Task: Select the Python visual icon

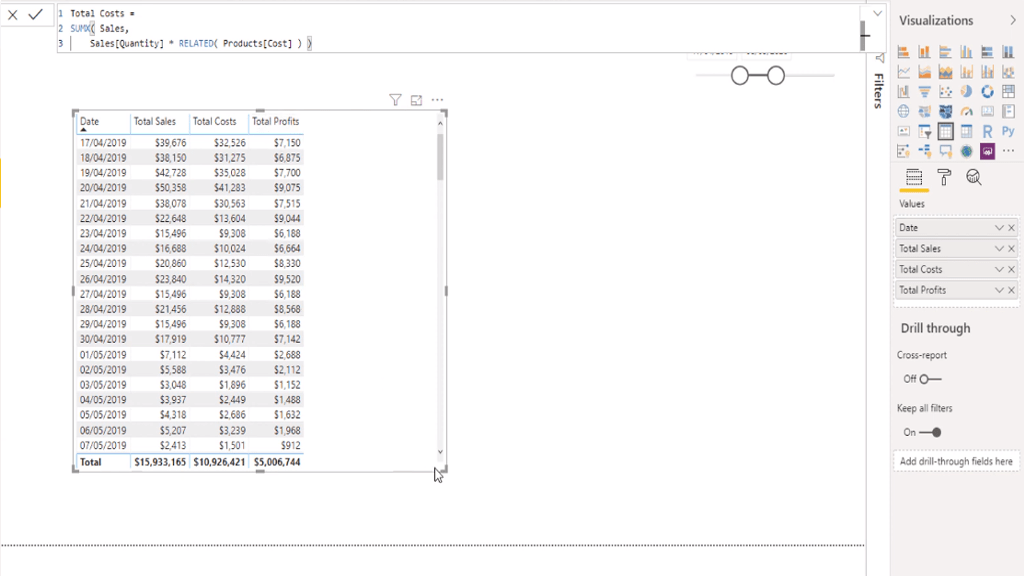Action: tap(1008, 132)
